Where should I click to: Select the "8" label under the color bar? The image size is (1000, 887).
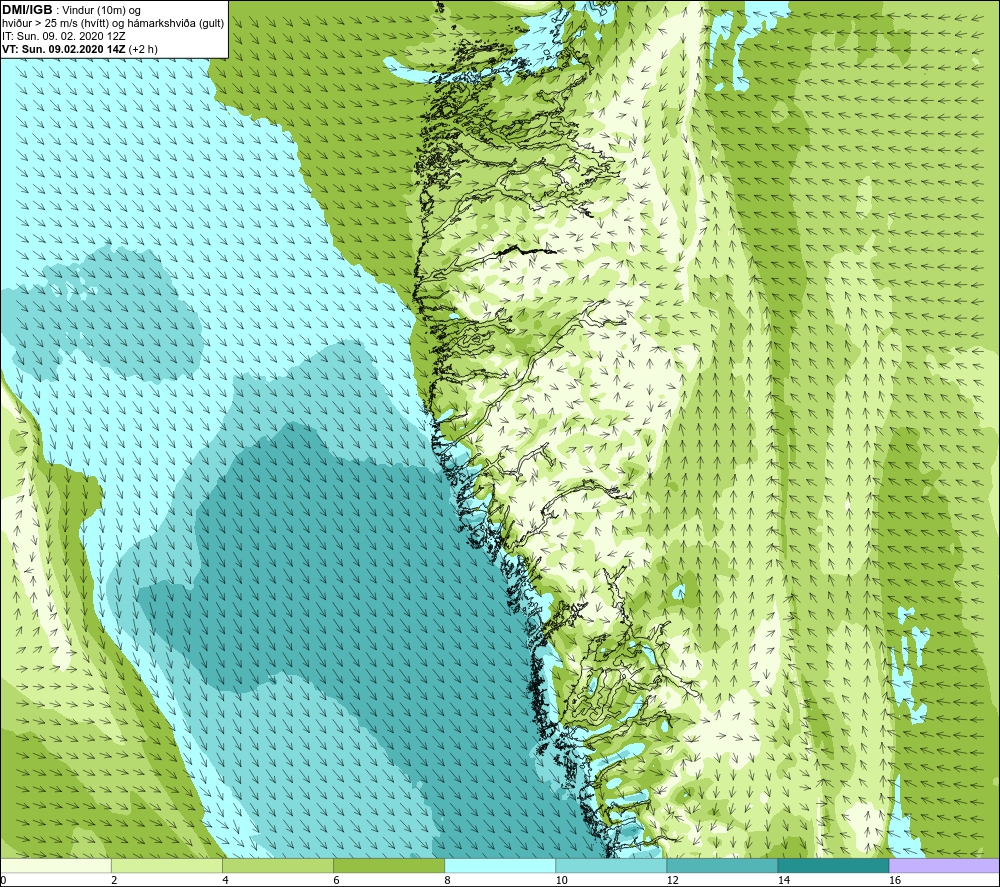point(447,881)
